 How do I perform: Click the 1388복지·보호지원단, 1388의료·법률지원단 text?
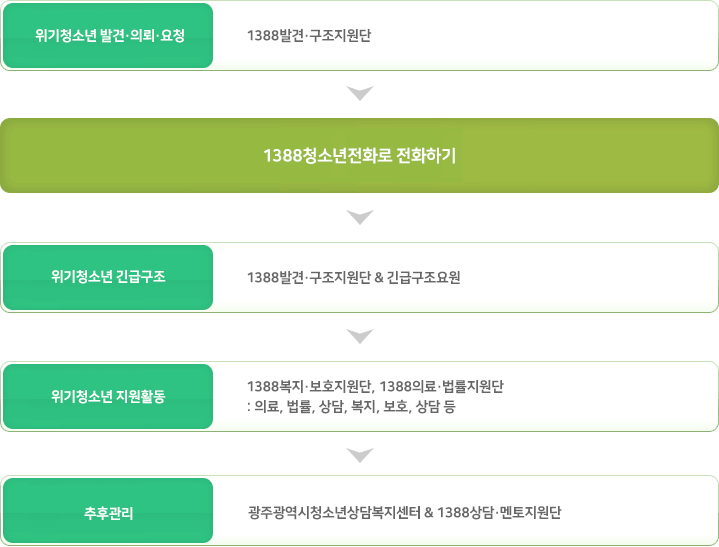[x=375, y=387]
